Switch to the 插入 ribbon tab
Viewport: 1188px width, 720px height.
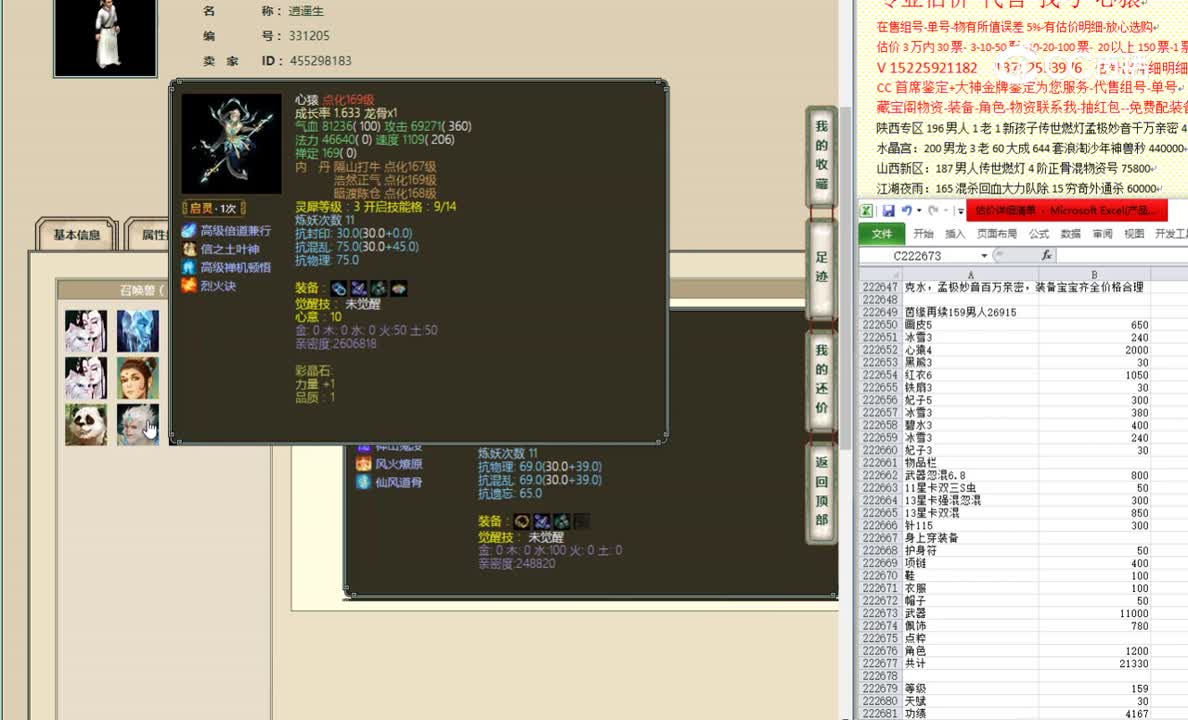pos(955,233)
